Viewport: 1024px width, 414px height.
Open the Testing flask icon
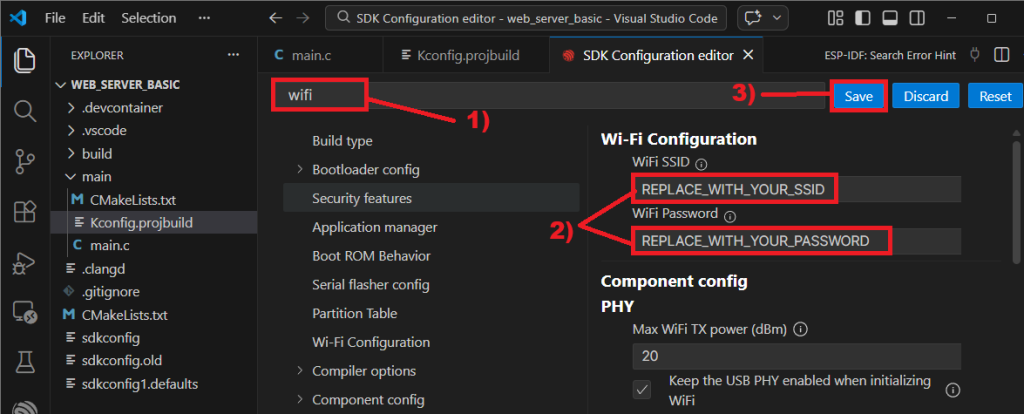(x=24, y=364)
